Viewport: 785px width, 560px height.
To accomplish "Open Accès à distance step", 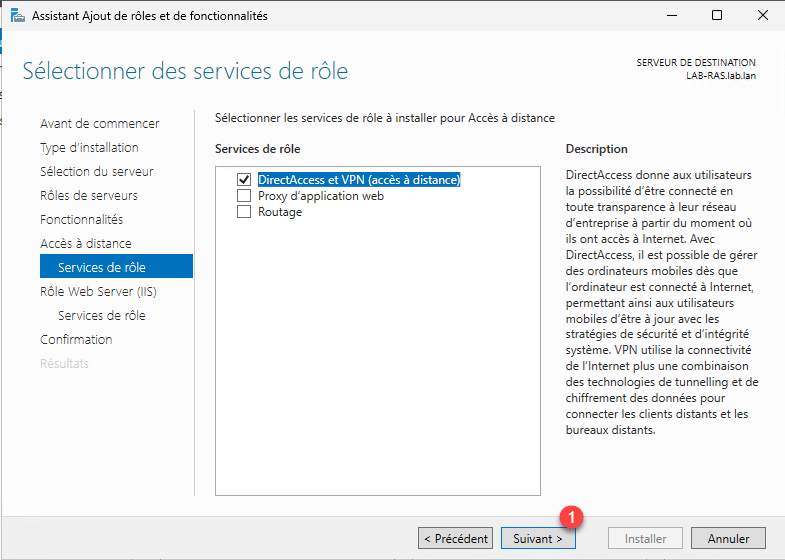I will pyautogui.click(x=85, y=244).
